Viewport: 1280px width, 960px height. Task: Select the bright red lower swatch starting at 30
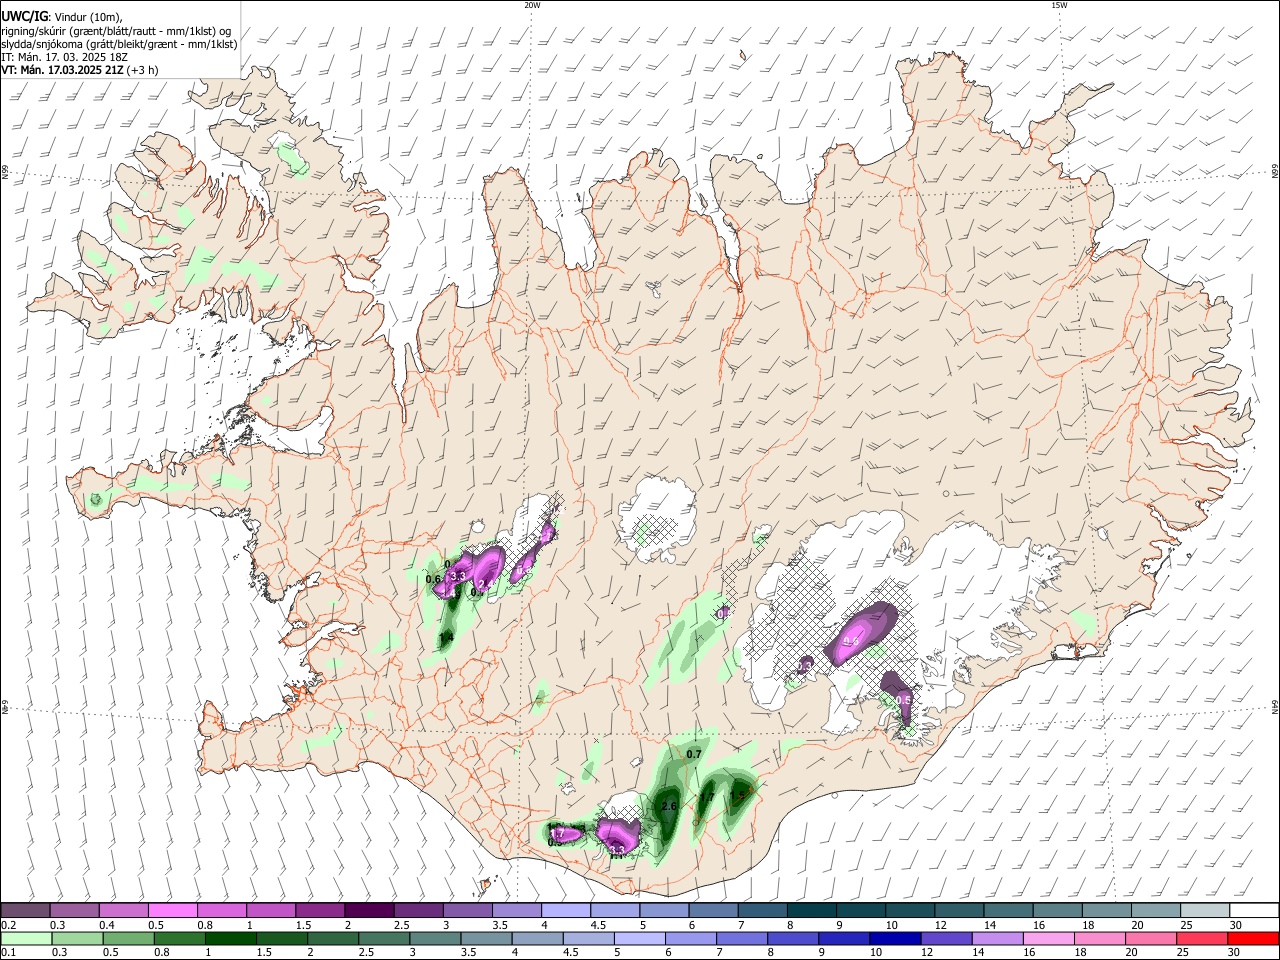pyautogui.click(x=1251, y=938)
